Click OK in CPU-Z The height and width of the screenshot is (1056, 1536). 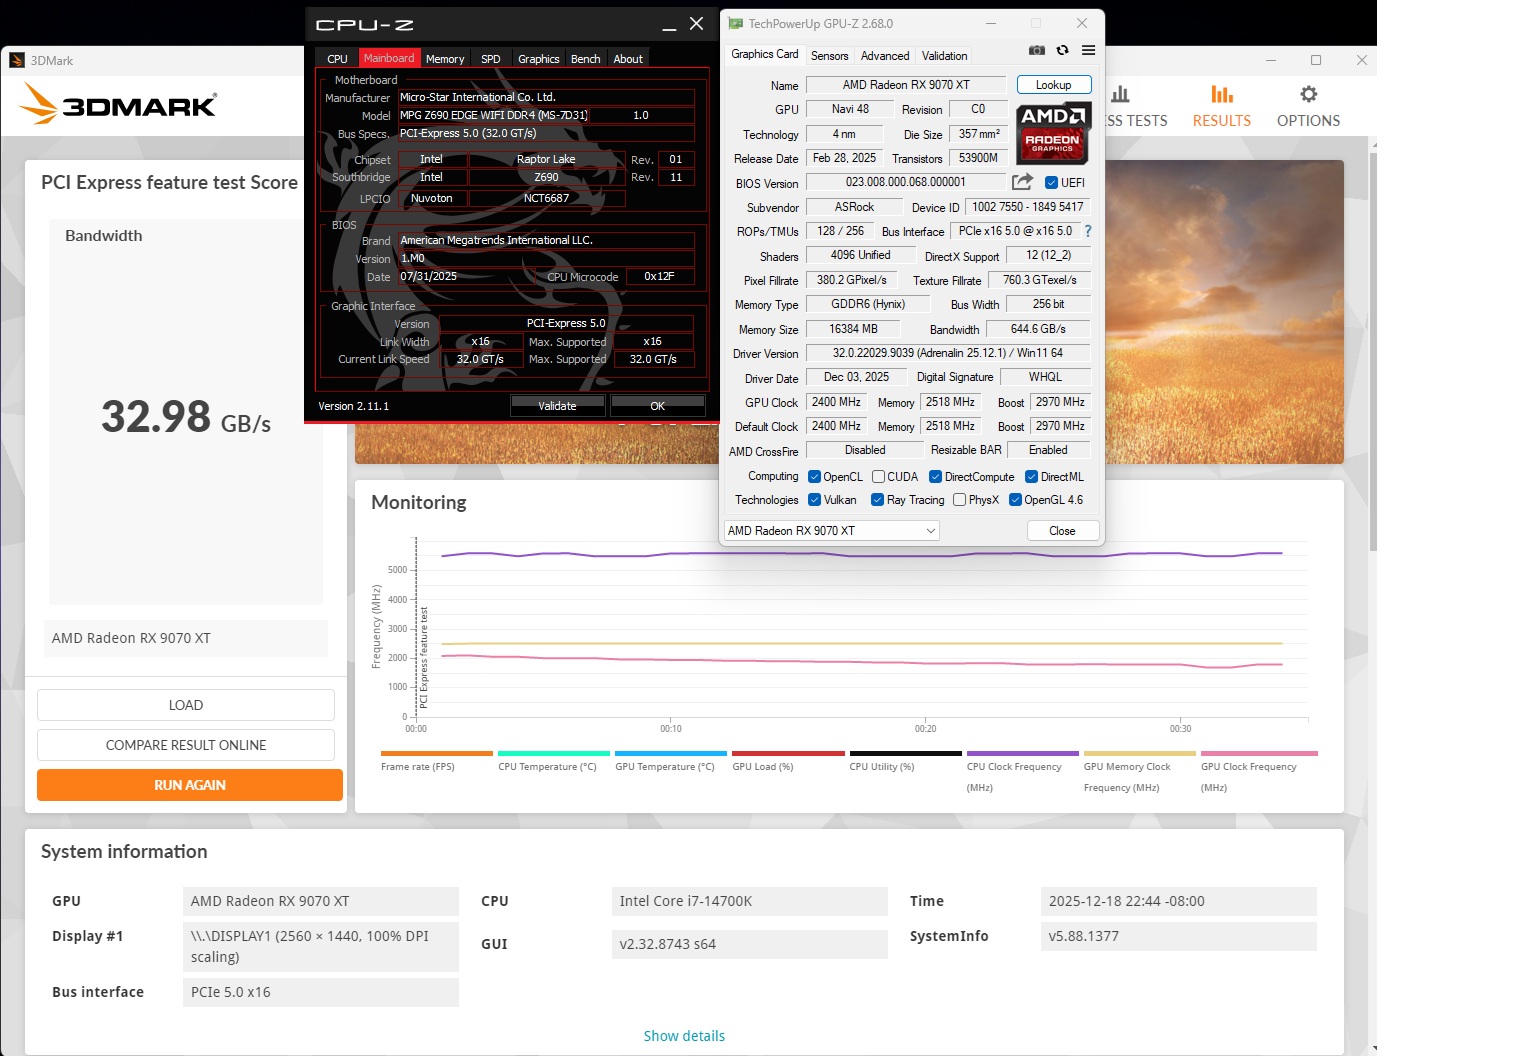[657, 406]
